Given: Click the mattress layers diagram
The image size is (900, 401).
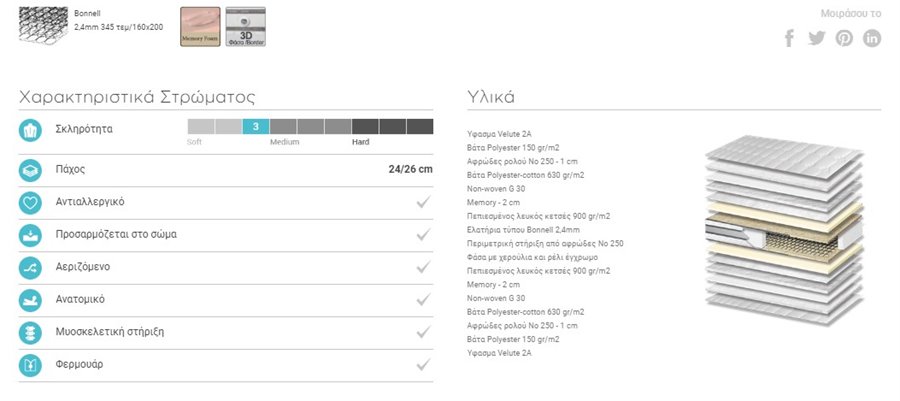Looking at the screenshot, I should point(785,229).
